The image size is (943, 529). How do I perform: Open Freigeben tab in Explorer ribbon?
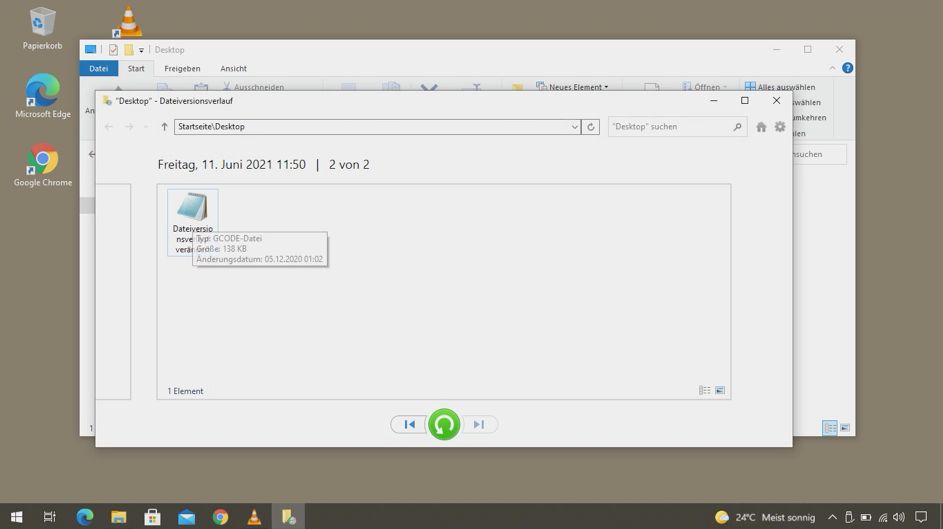[x=182, y=69]
